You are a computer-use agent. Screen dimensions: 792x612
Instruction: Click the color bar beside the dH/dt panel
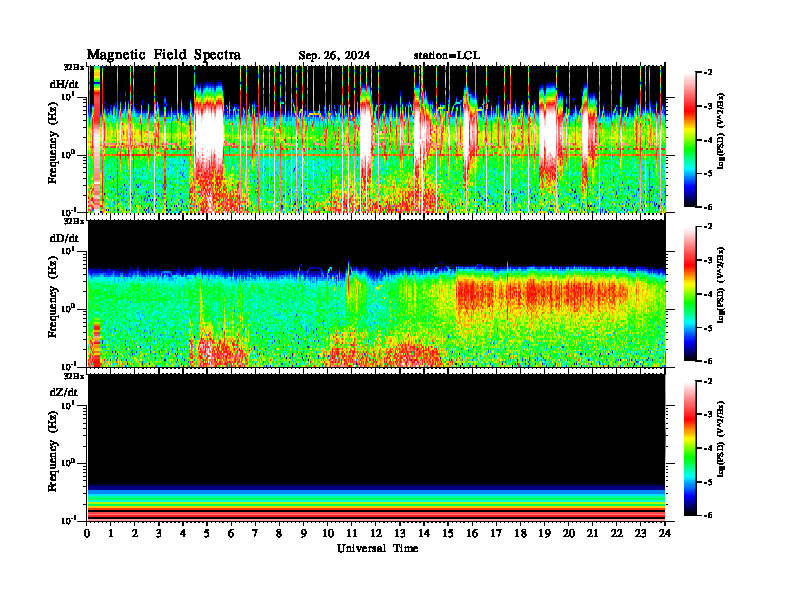690,140
